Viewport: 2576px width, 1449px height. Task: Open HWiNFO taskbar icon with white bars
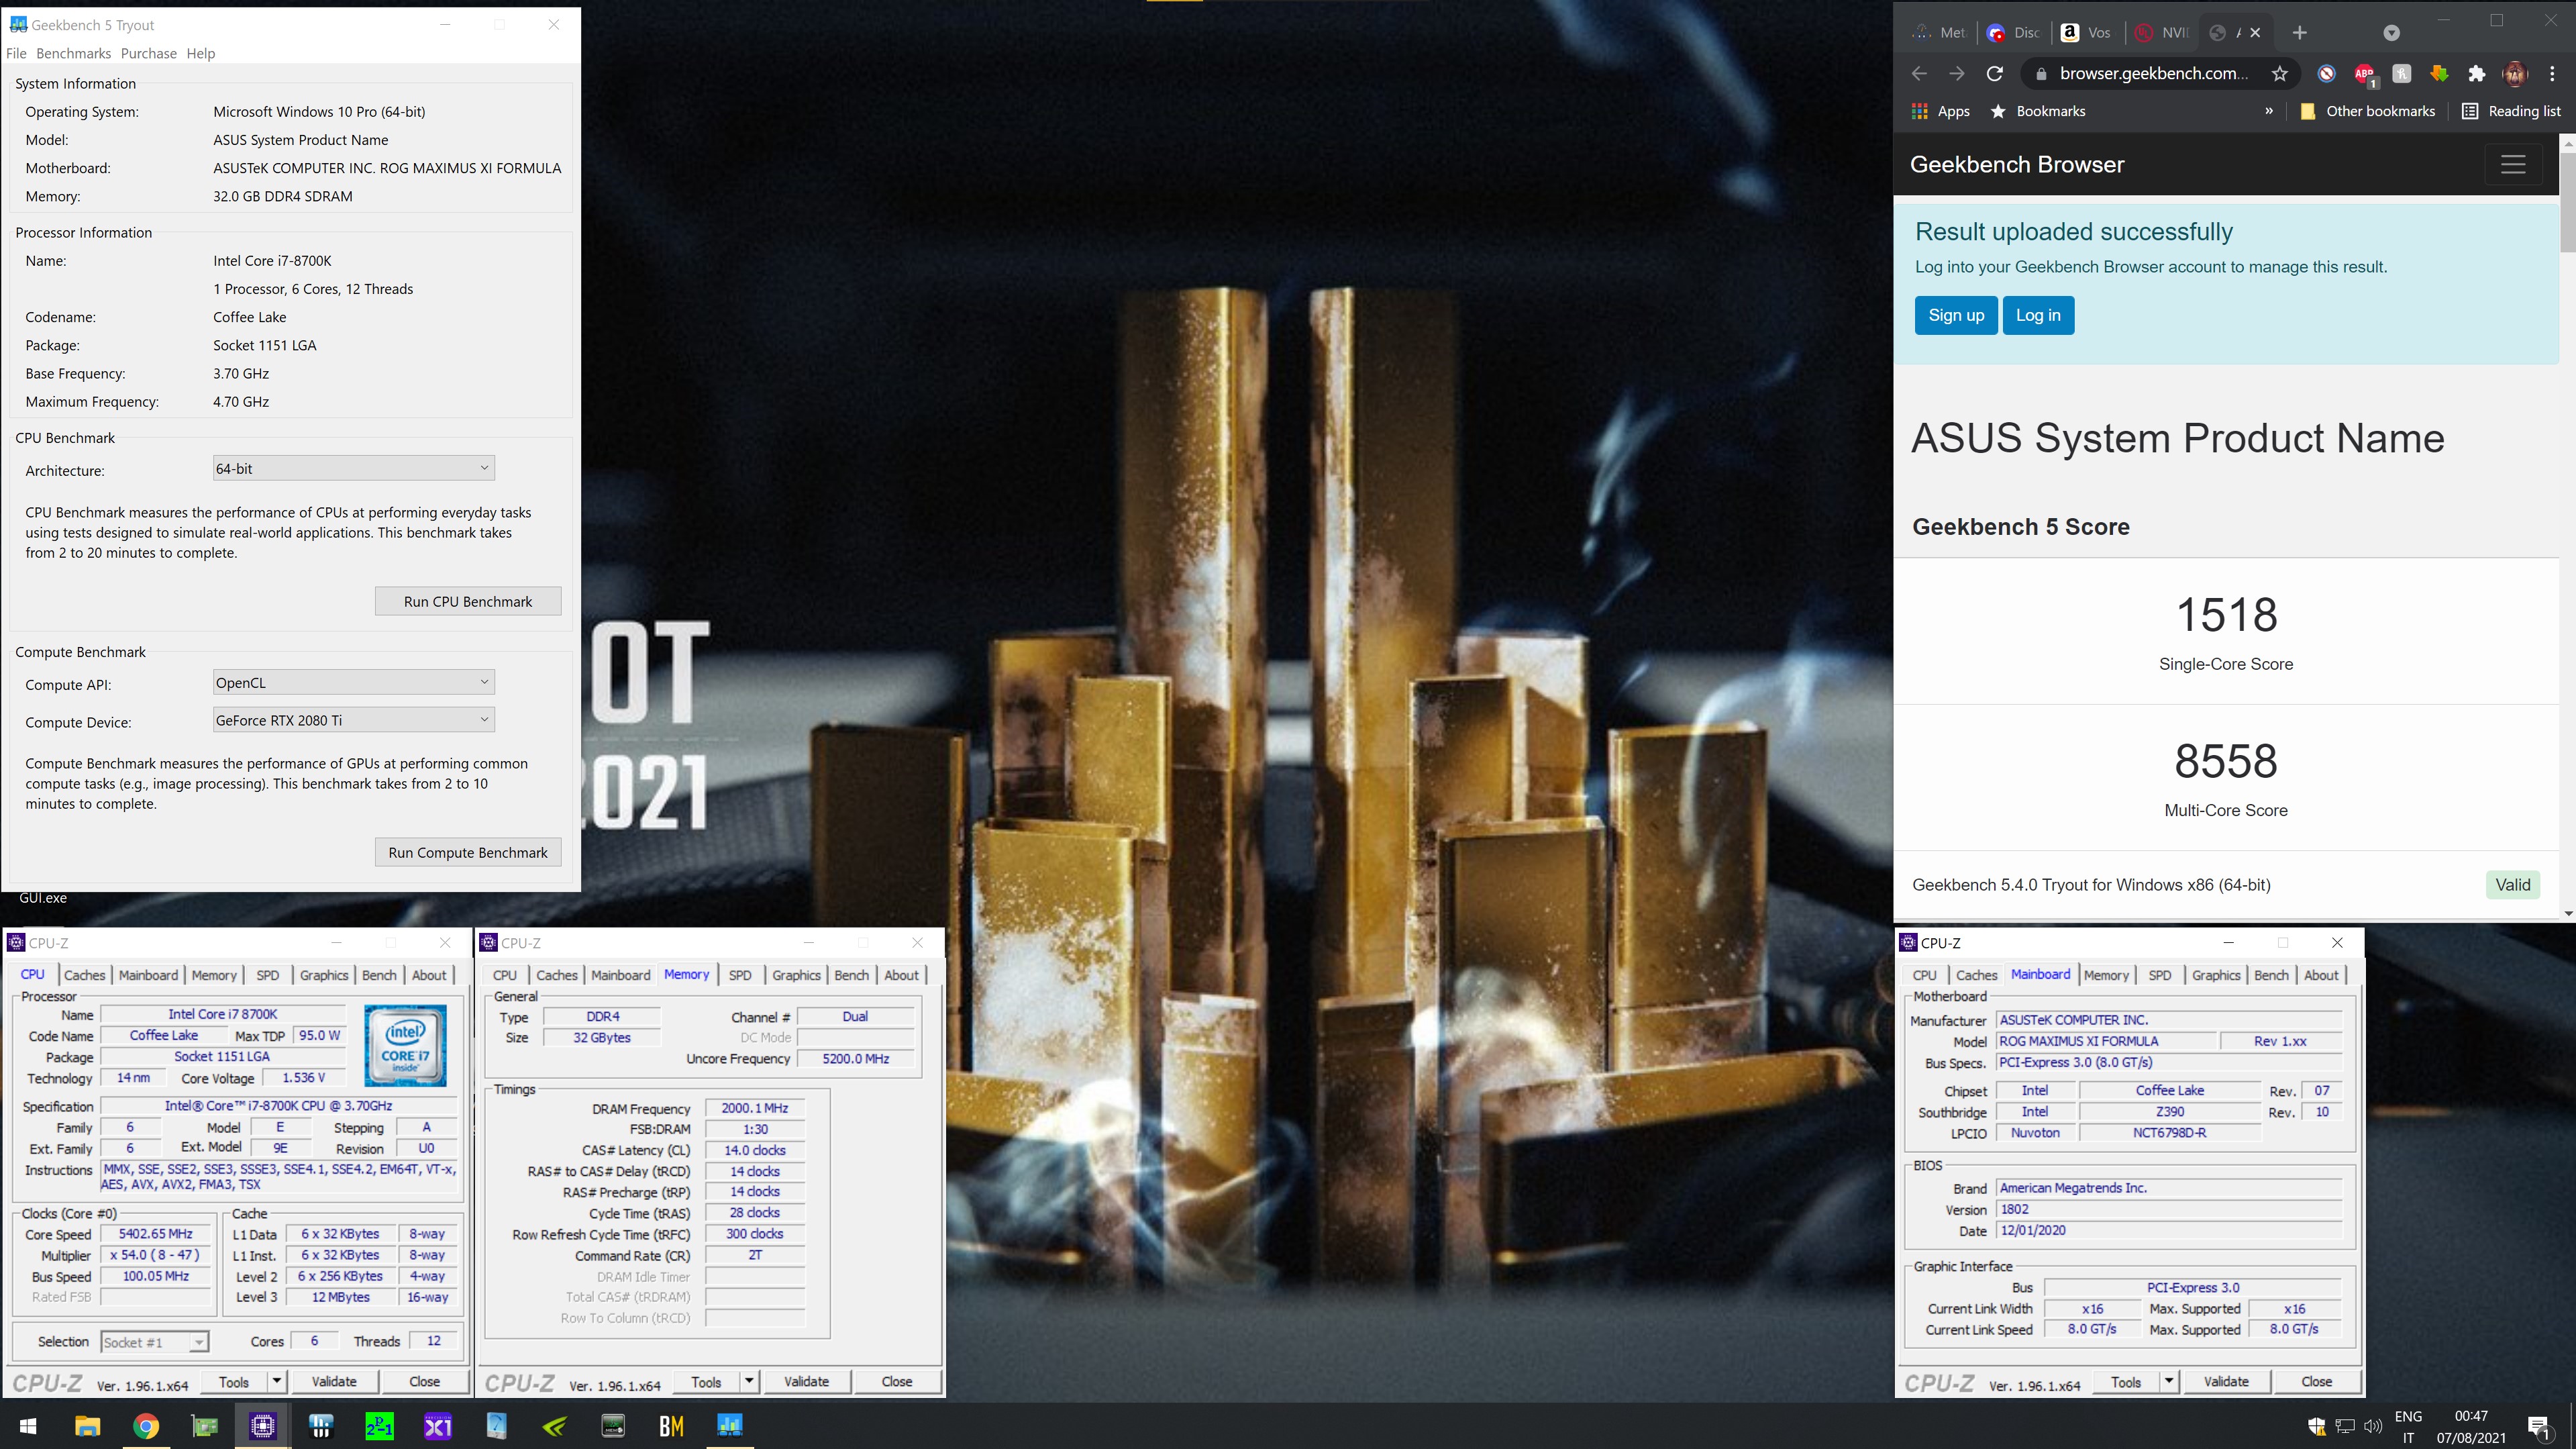point(321,1426)
